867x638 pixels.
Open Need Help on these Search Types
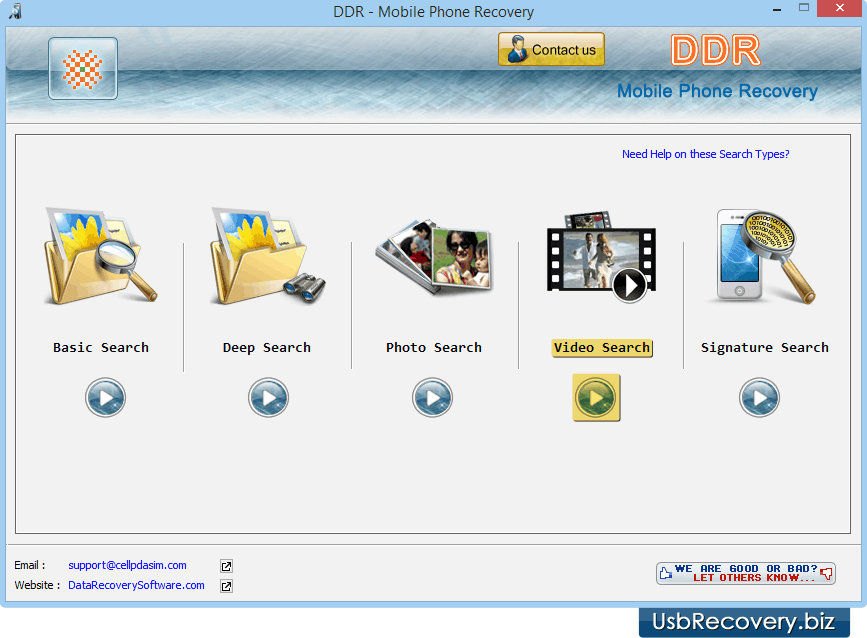(x=706, y=154)
